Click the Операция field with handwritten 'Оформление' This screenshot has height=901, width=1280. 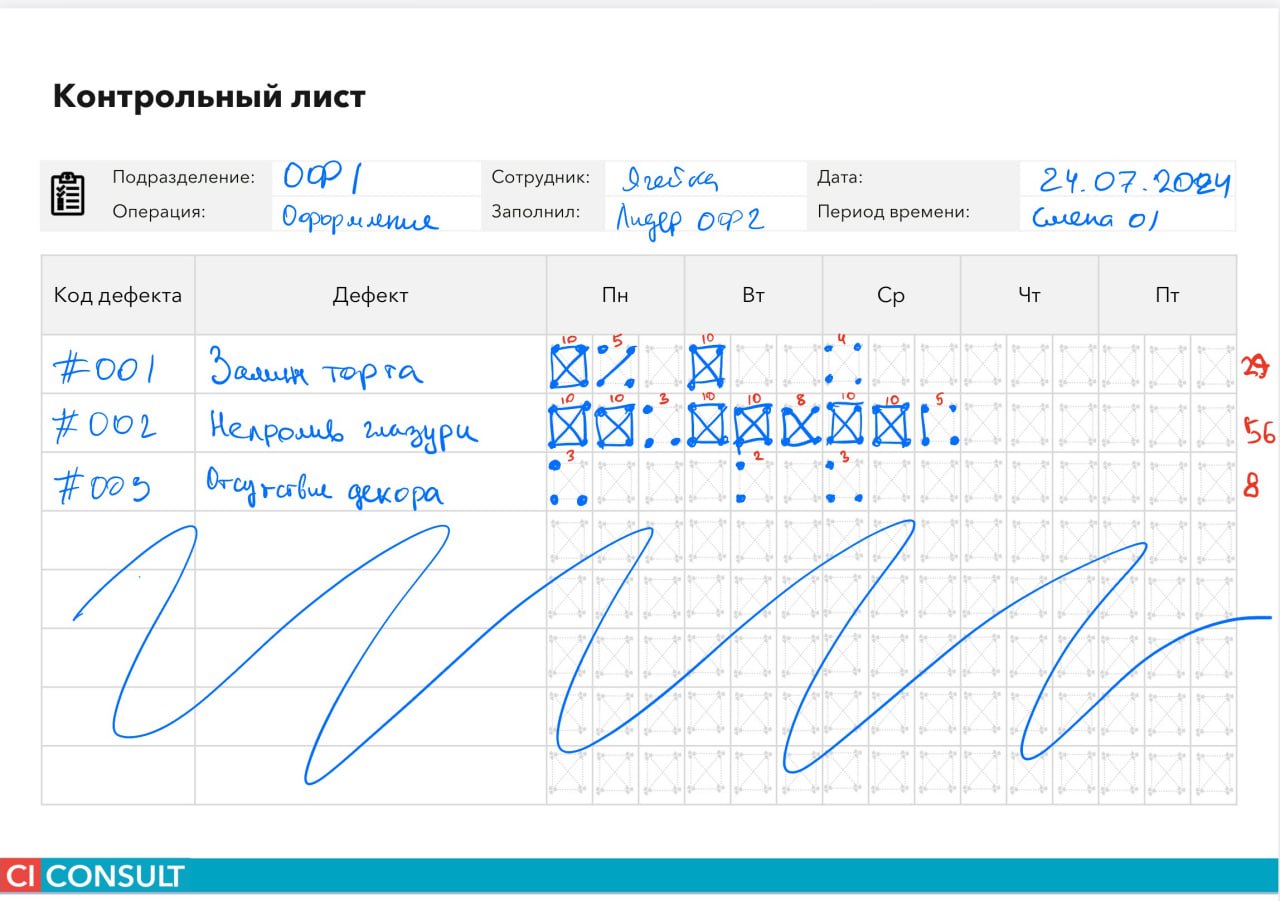[376, 214]
